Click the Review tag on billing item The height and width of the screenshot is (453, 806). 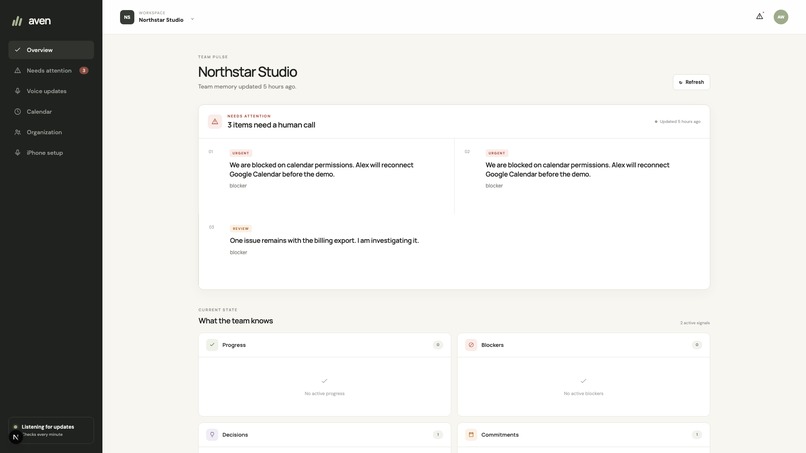(241, 229)
